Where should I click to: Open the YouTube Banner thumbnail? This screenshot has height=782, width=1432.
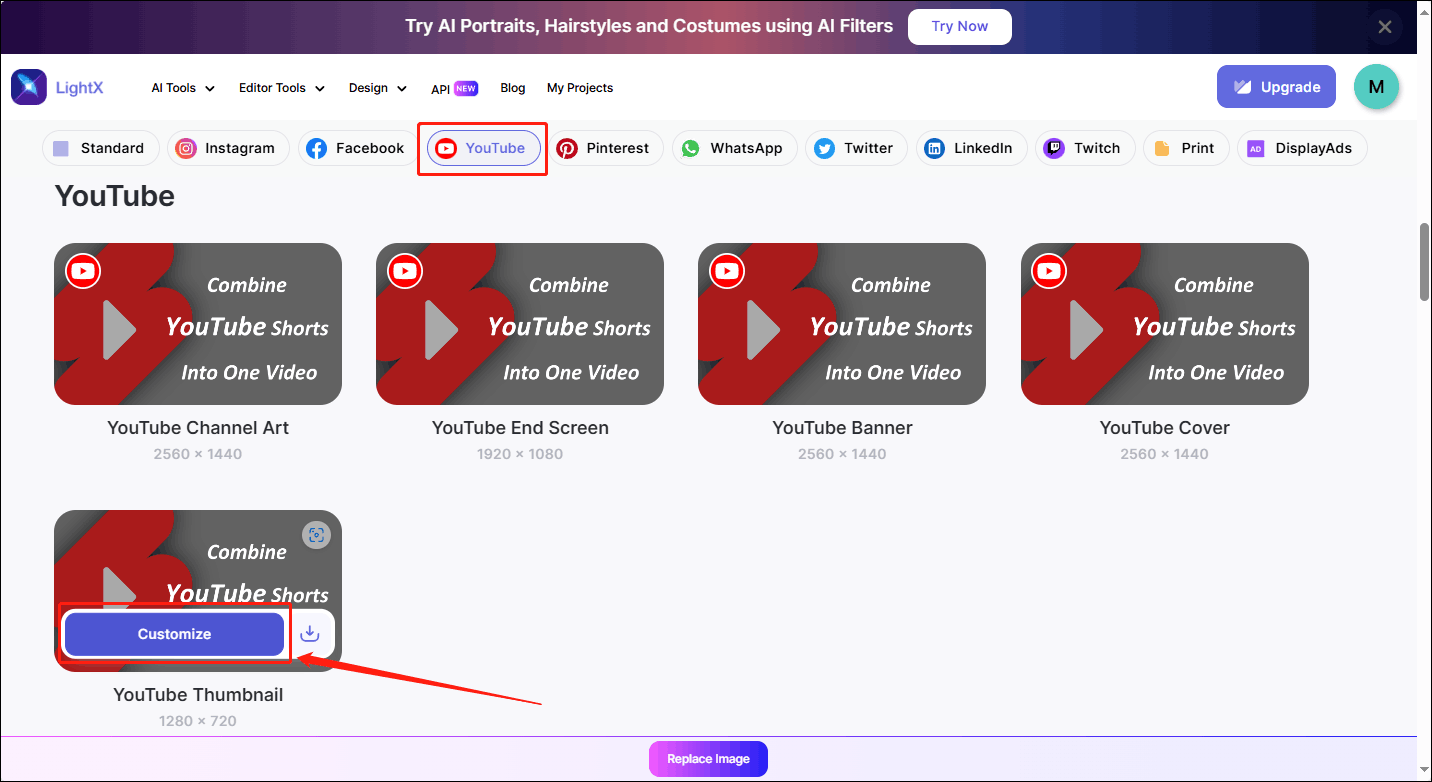point(842,324)
